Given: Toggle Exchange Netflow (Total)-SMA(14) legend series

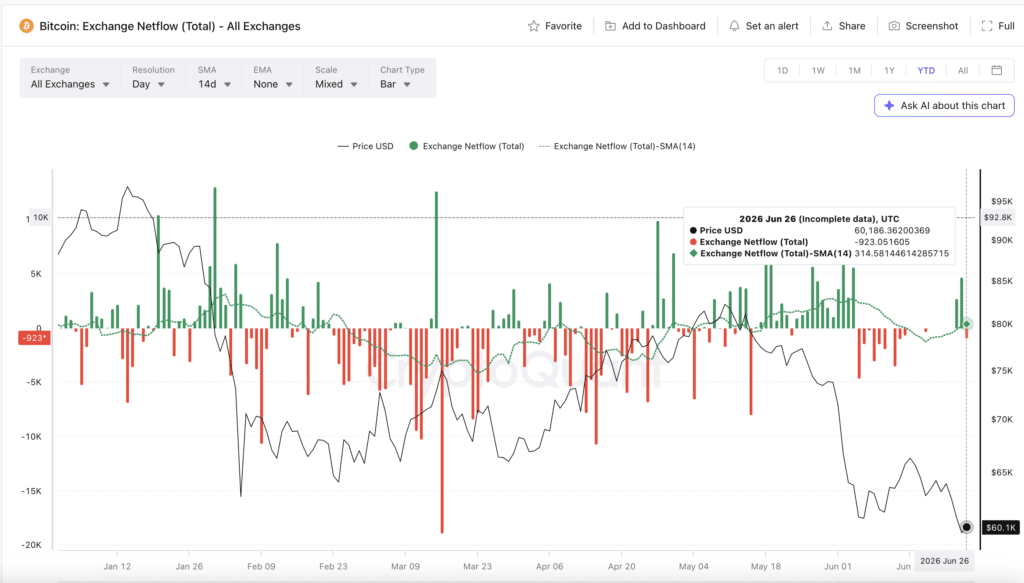Looking at the screenshot, I should pos(617,146).
